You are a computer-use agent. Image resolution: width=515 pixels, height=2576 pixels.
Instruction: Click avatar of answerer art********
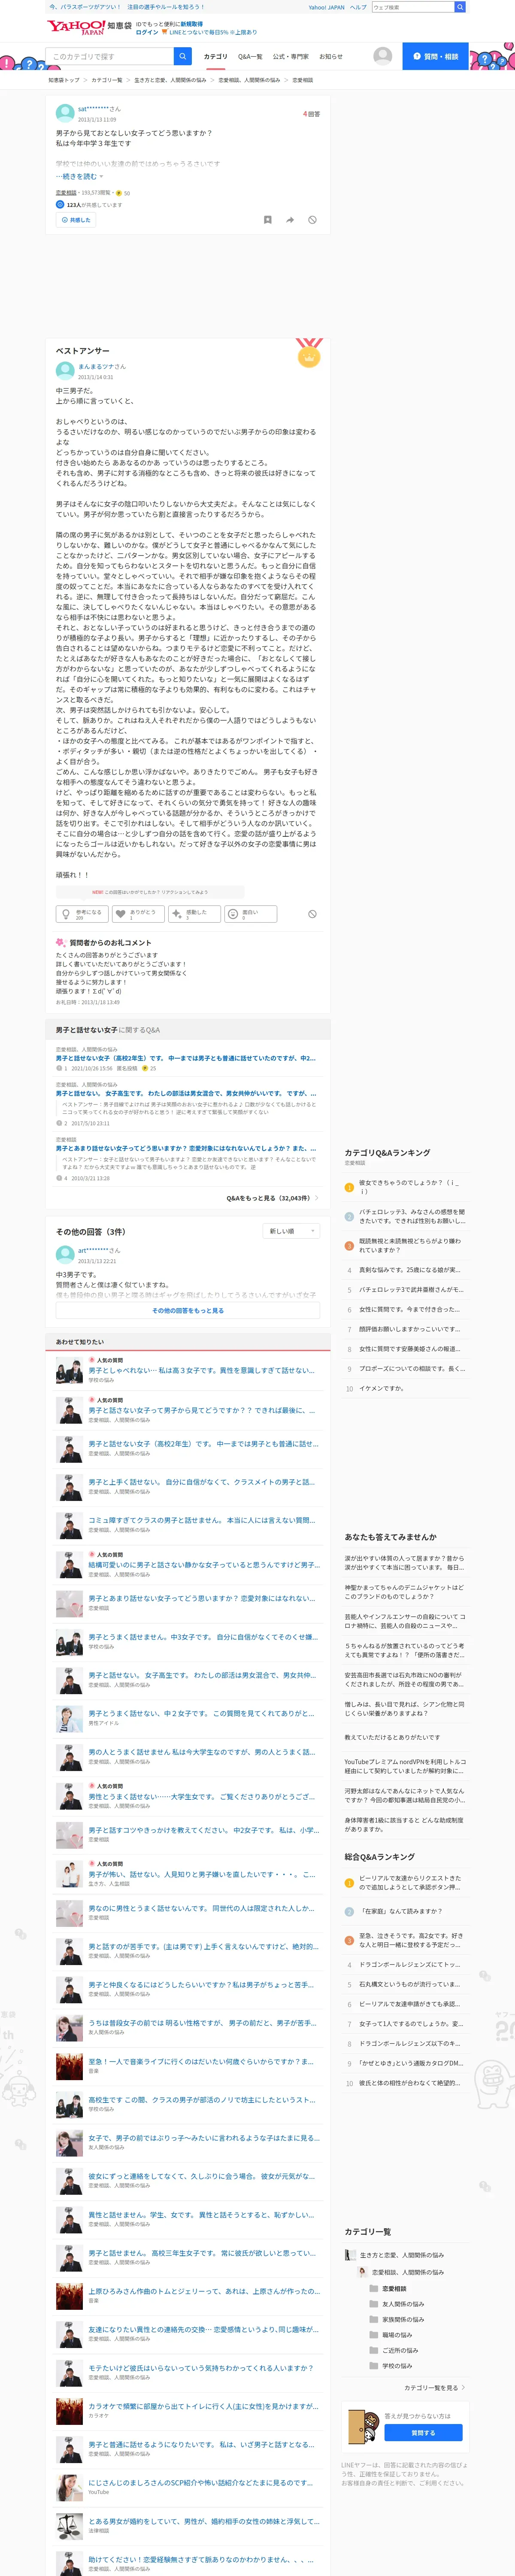click(x=65, y=1255)
